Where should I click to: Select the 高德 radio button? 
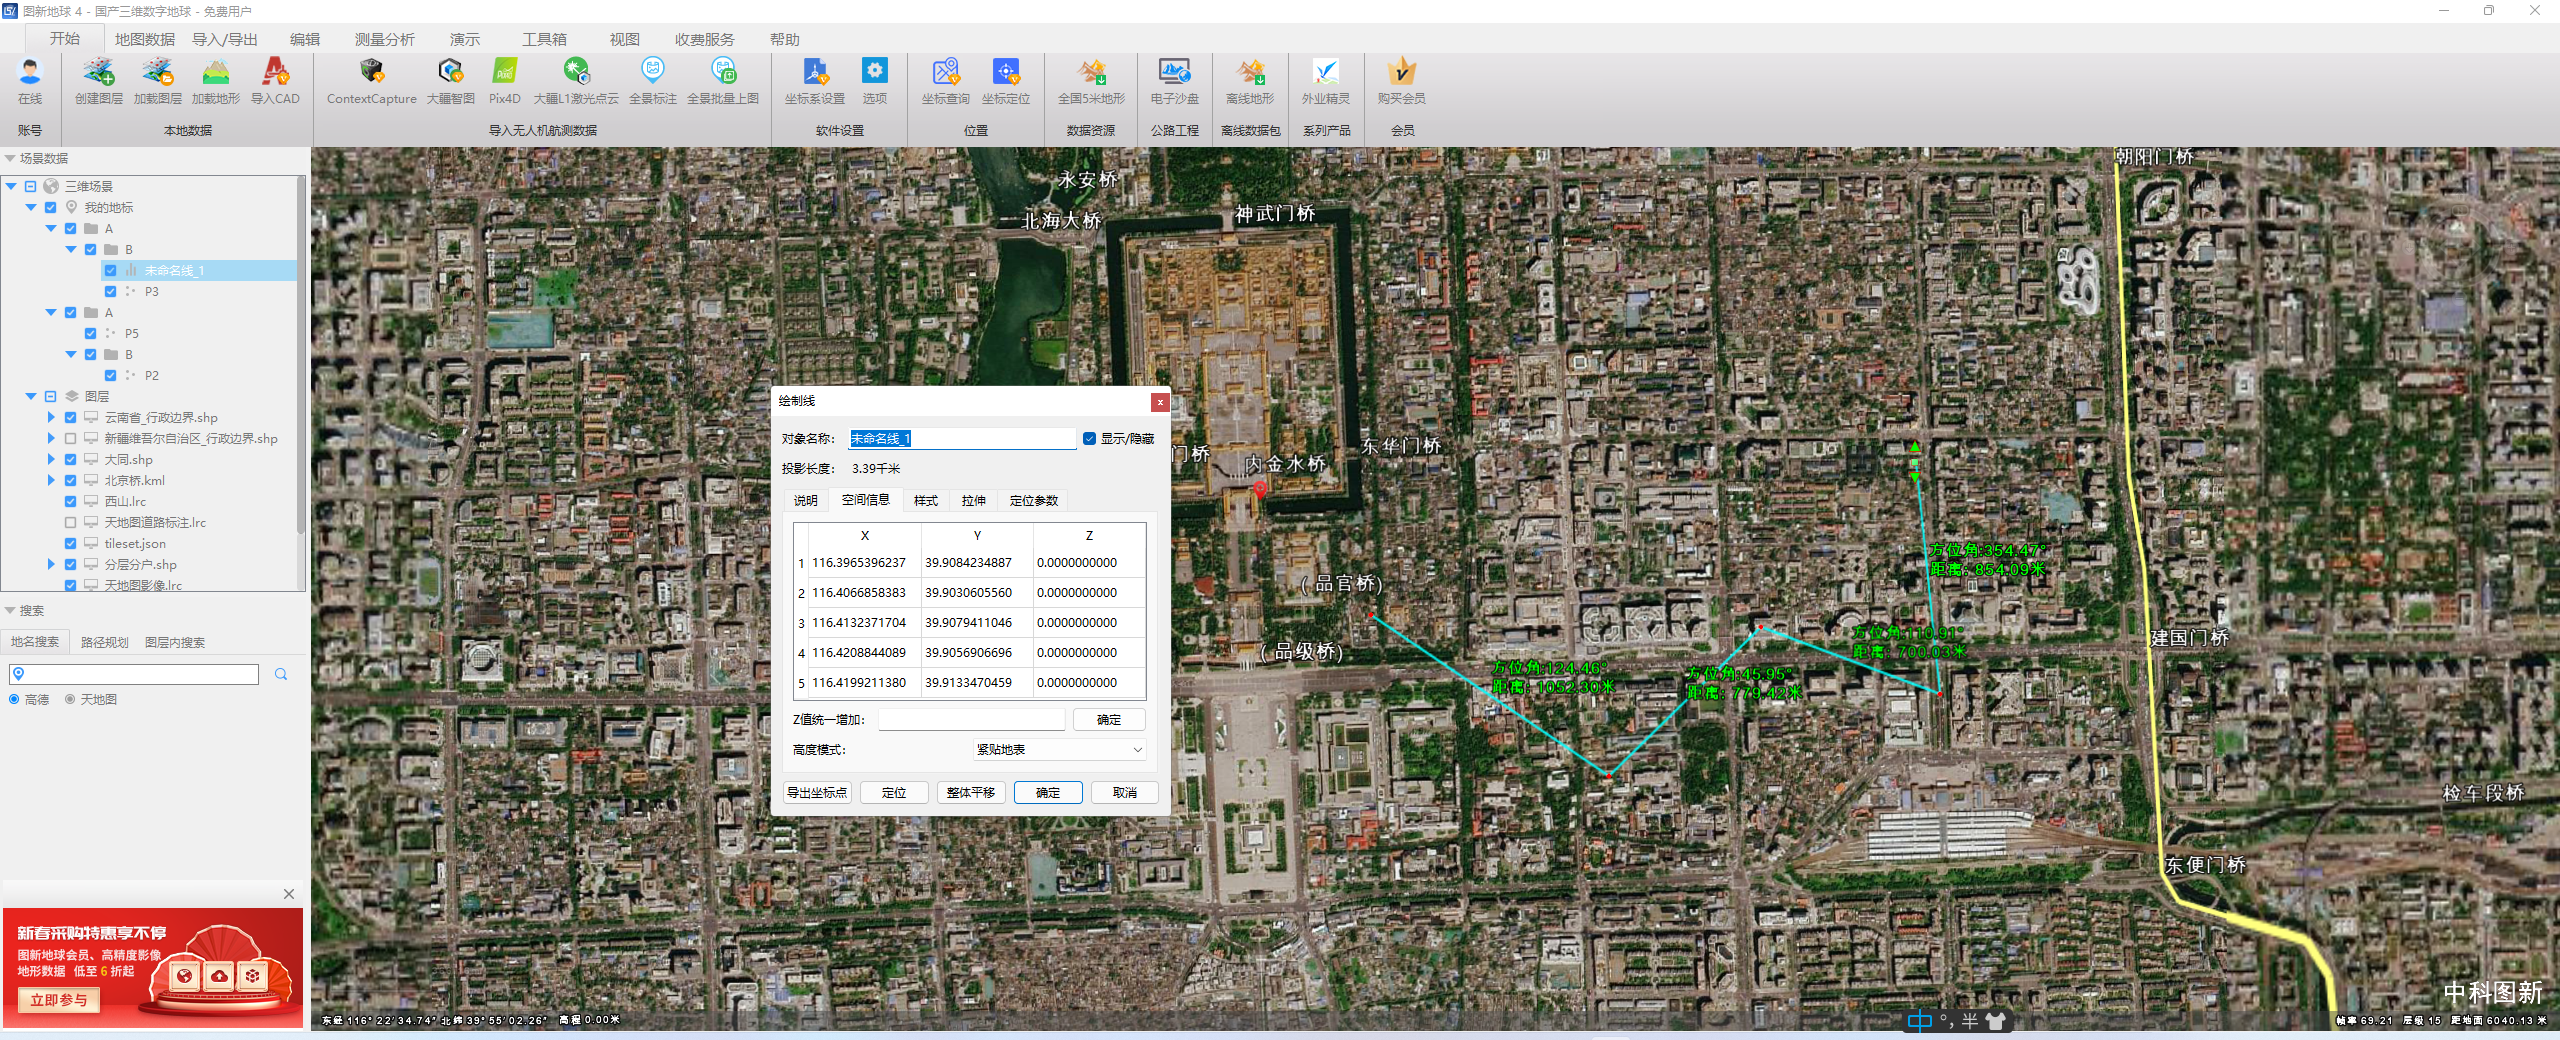click(14, 699)
